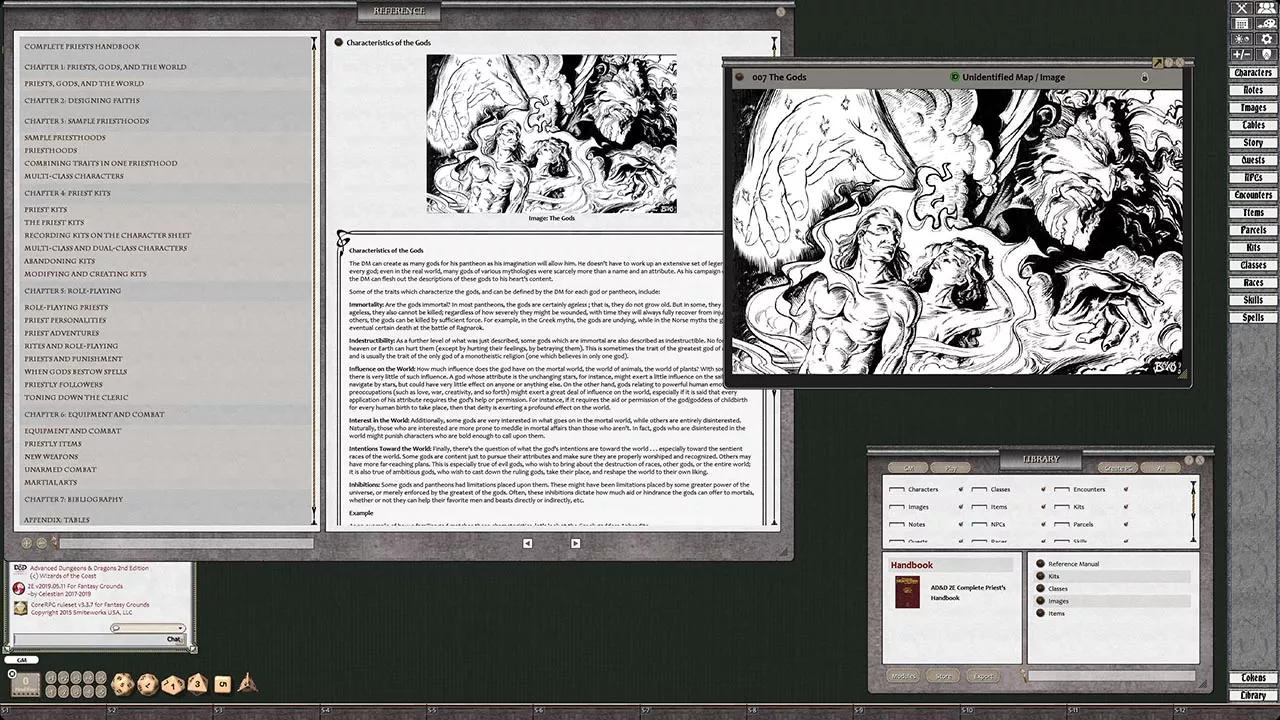
Task: Click the link icon beside Characteristics of the Gods
Action: [x=338, y=42]
